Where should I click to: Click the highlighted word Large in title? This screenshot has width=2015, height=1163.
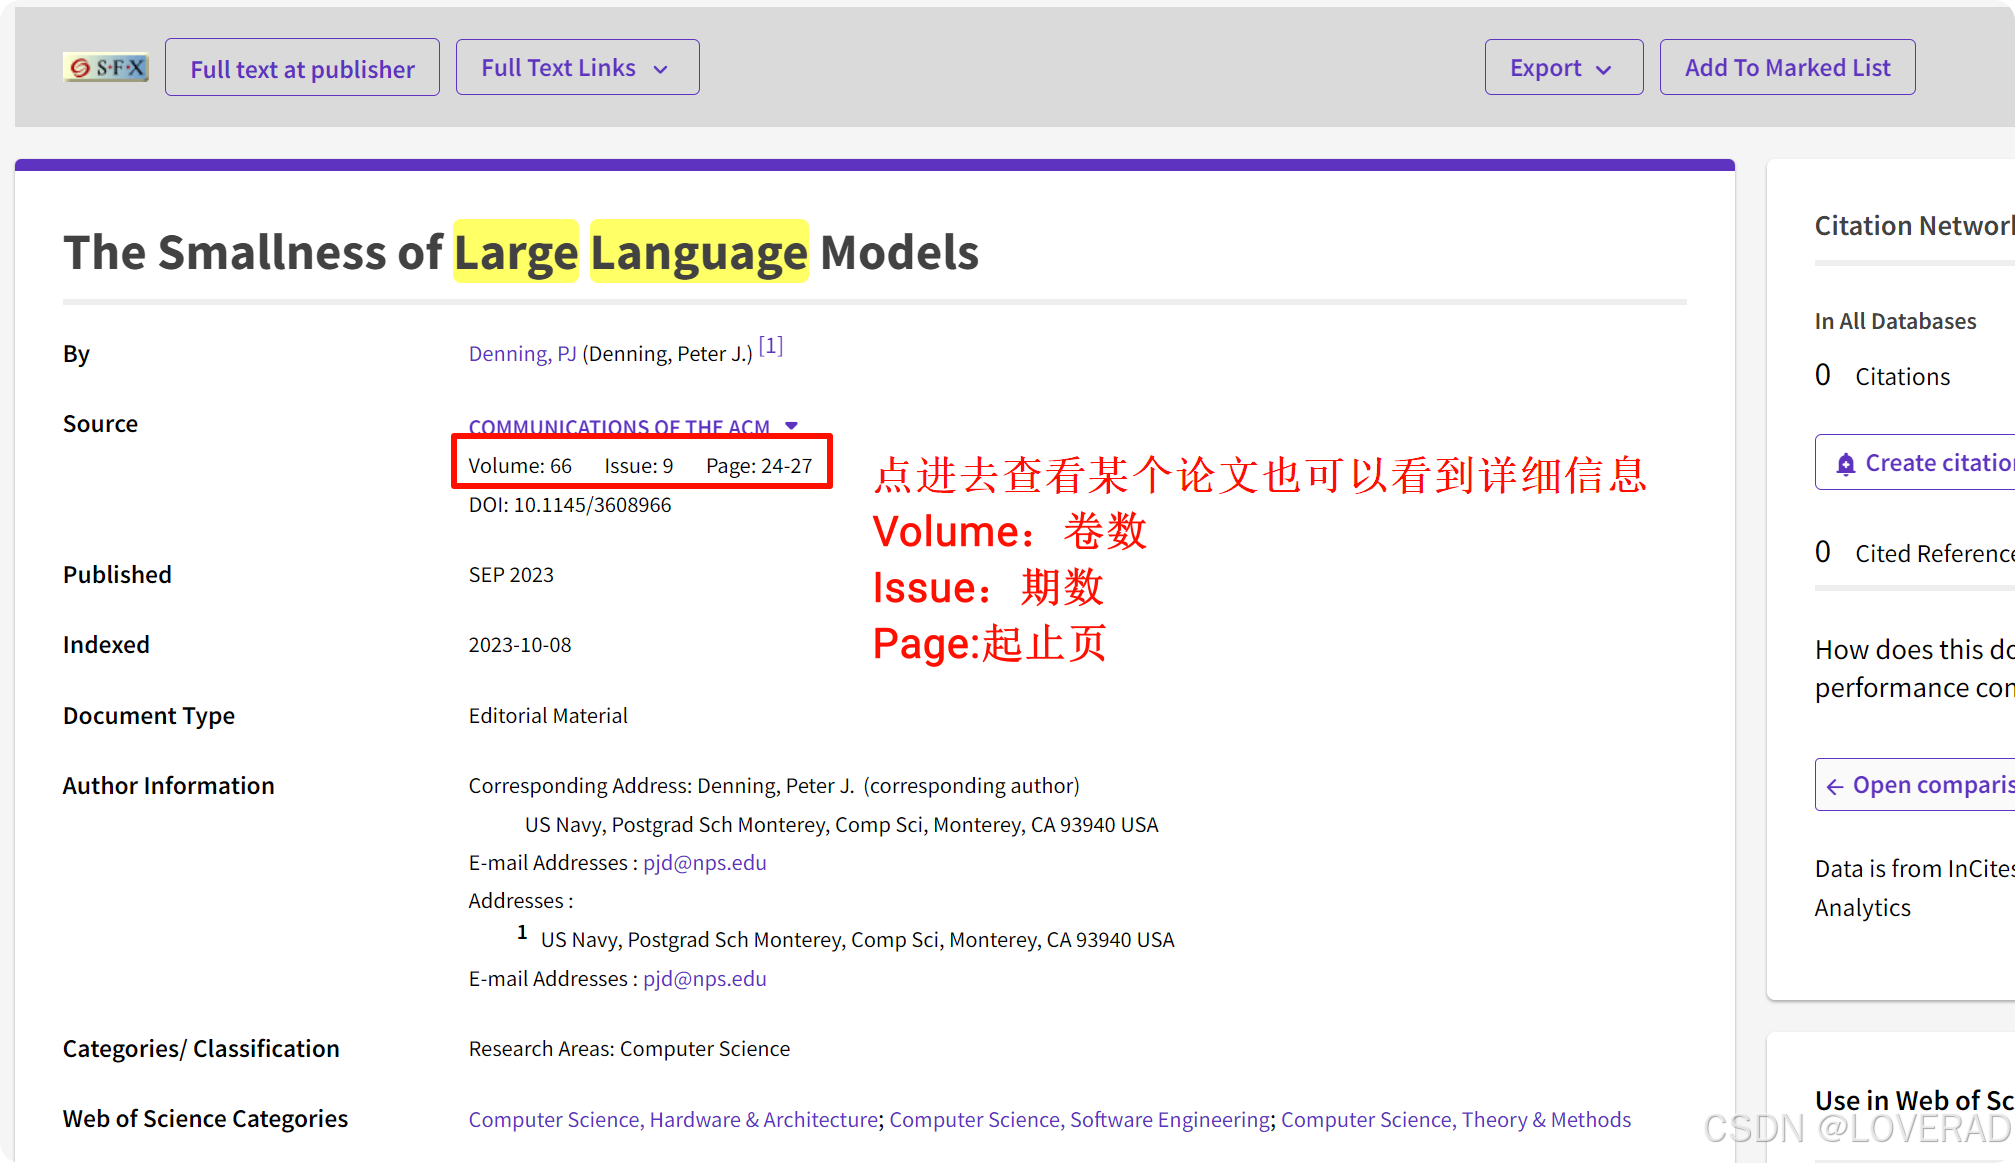coord(516,252)
